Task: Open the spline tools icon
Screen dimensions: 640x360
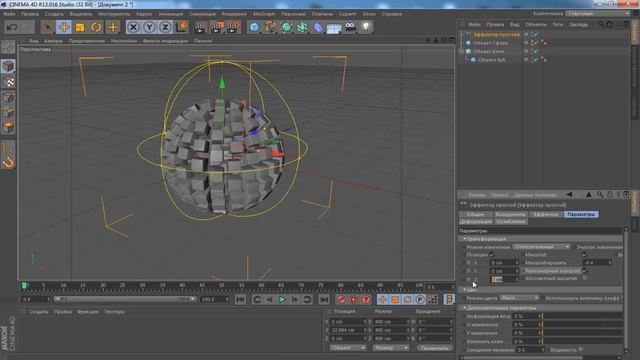Action: pyautogui.click(x=270, y=27)
